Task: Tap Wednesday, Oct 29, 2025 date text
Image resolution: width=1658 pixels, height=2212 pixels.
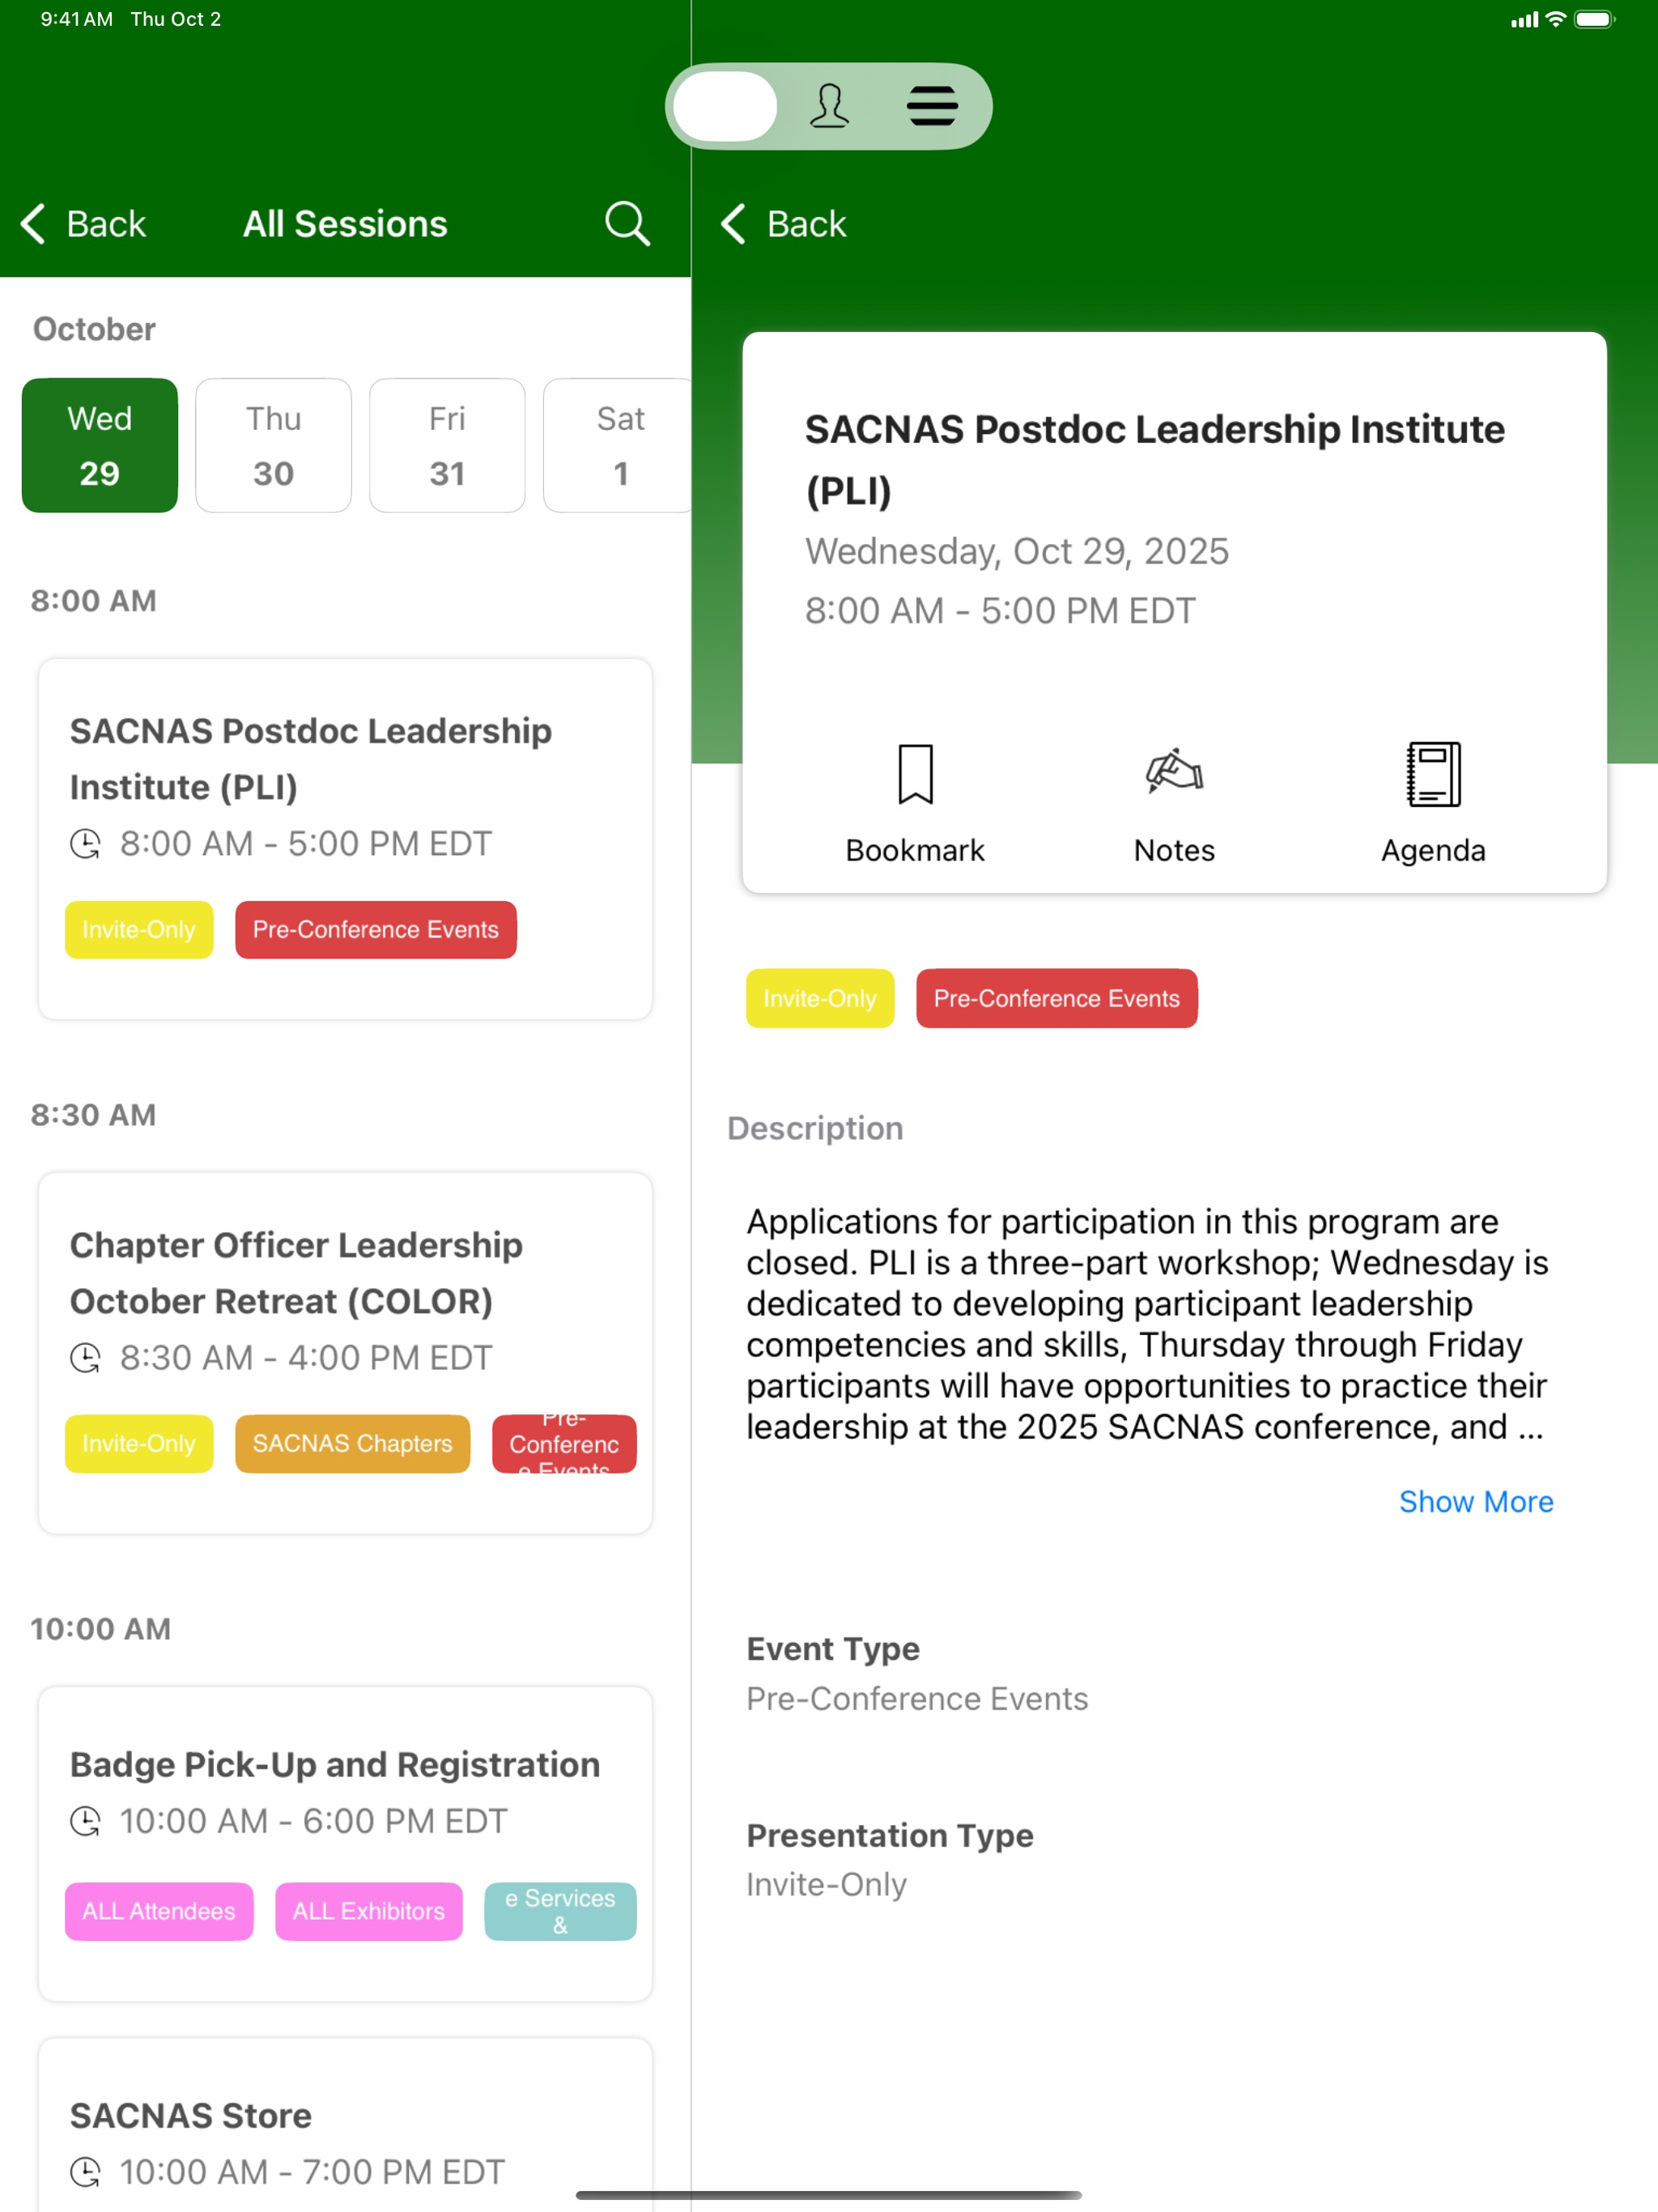Action: click(1017, 551)
